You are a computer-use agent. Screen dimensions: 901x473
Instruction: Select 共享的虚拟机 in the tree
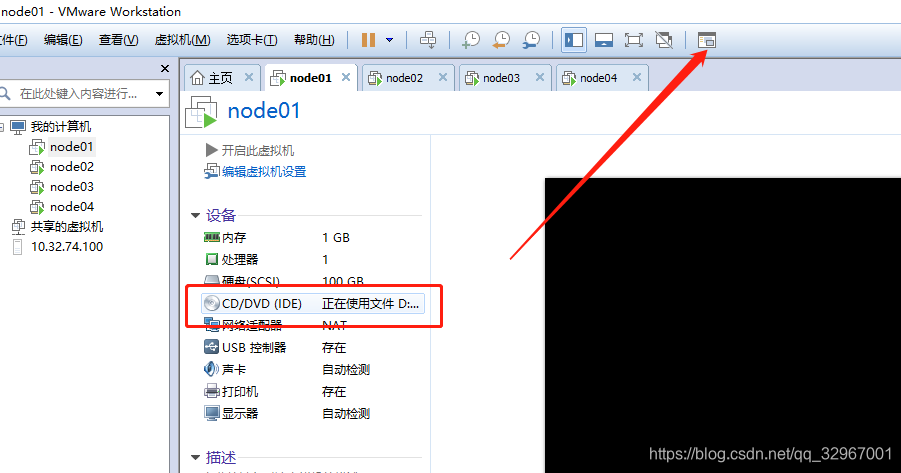[x=67, y=226]
